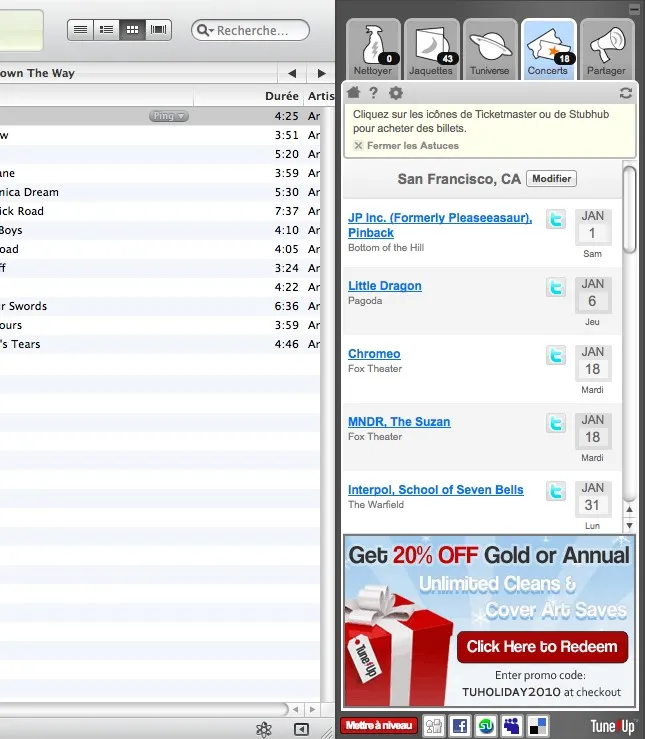This screenshot has height=739, width=645.
Task: Open the Ping dropdown button
Action: pos(169,115)
